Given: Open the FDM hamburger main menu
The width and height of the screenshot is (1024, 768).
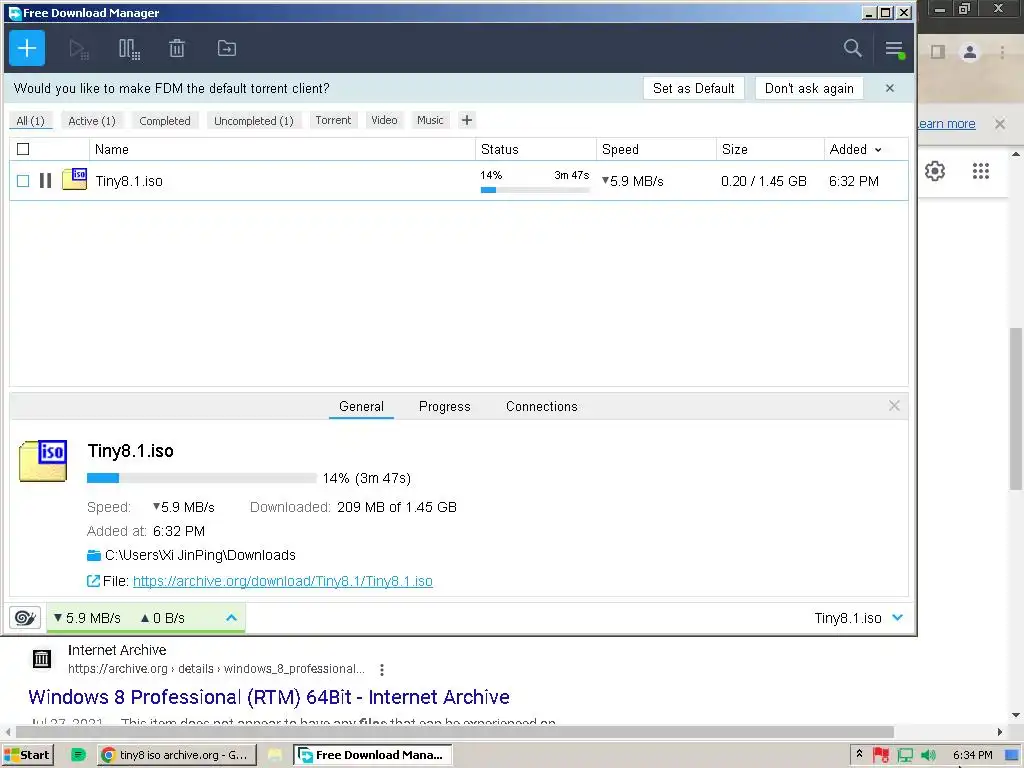Looking at the screenshot, I should tap(894, 49).
